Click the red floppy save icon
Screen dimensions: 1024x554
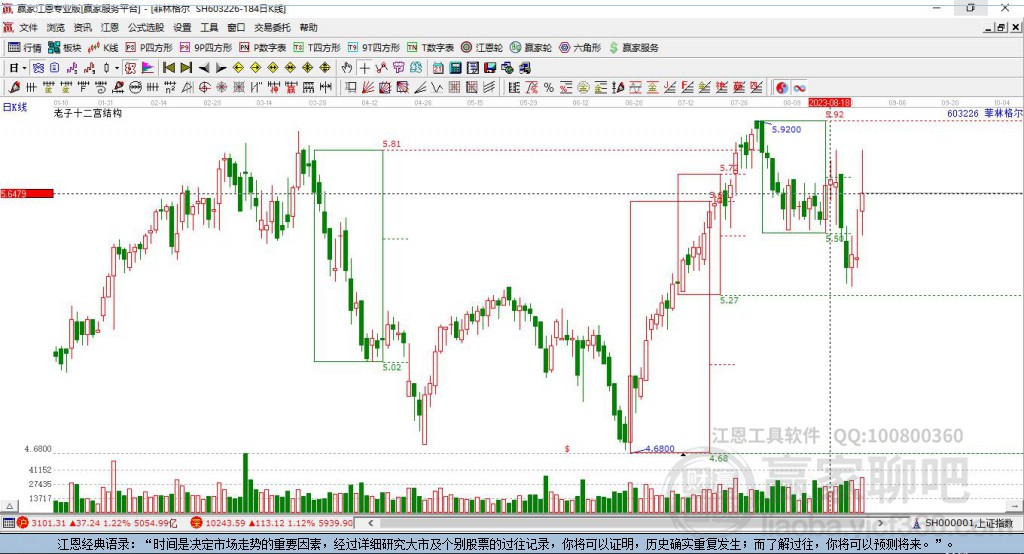[490, 68]
